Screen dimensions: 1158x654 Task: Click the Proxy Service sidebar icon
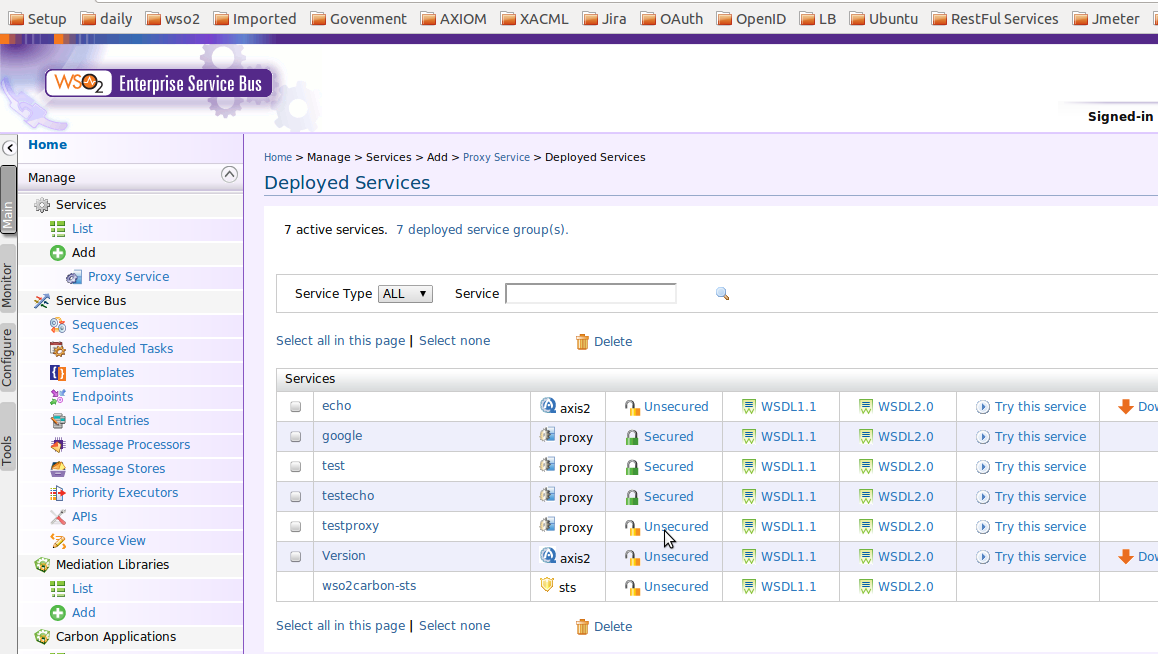pos(74,277)
